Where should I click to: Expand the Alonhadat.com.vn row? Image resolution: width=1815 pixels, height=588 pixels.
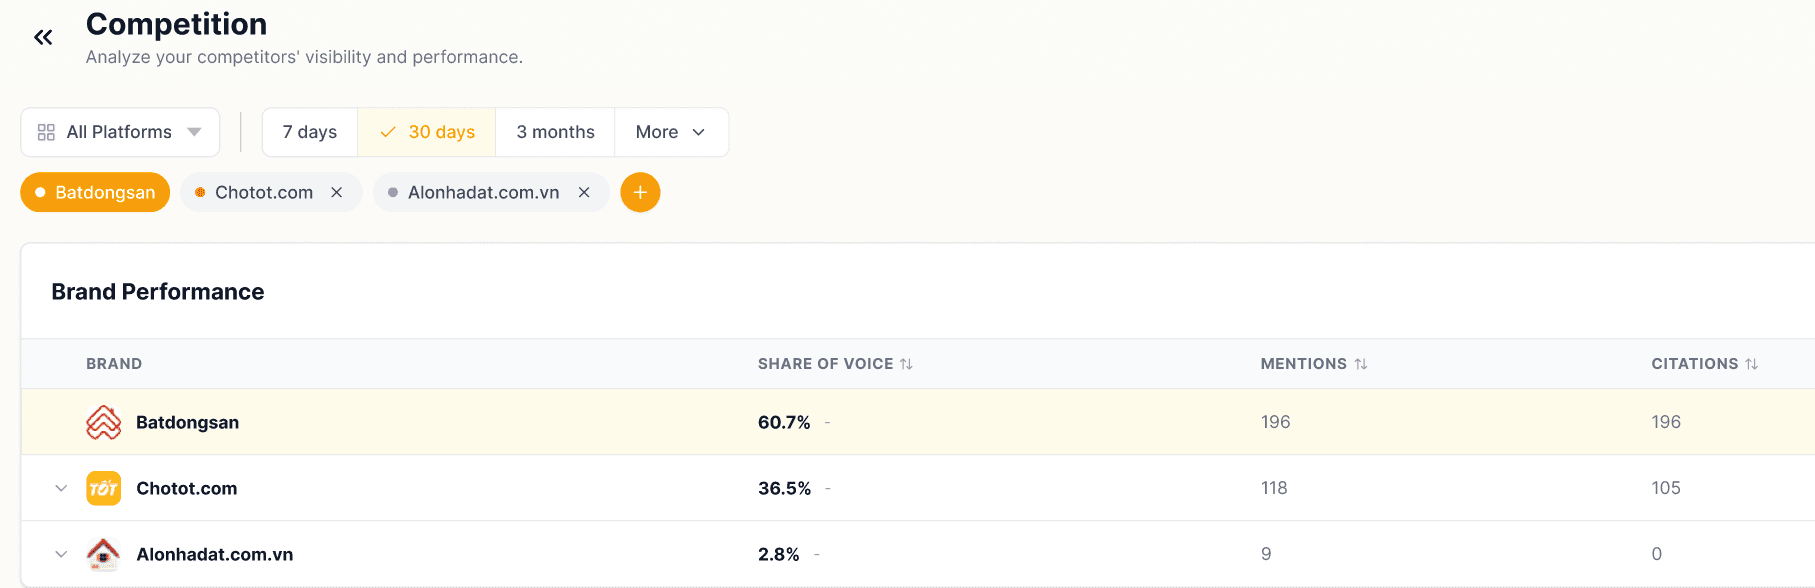61,554
